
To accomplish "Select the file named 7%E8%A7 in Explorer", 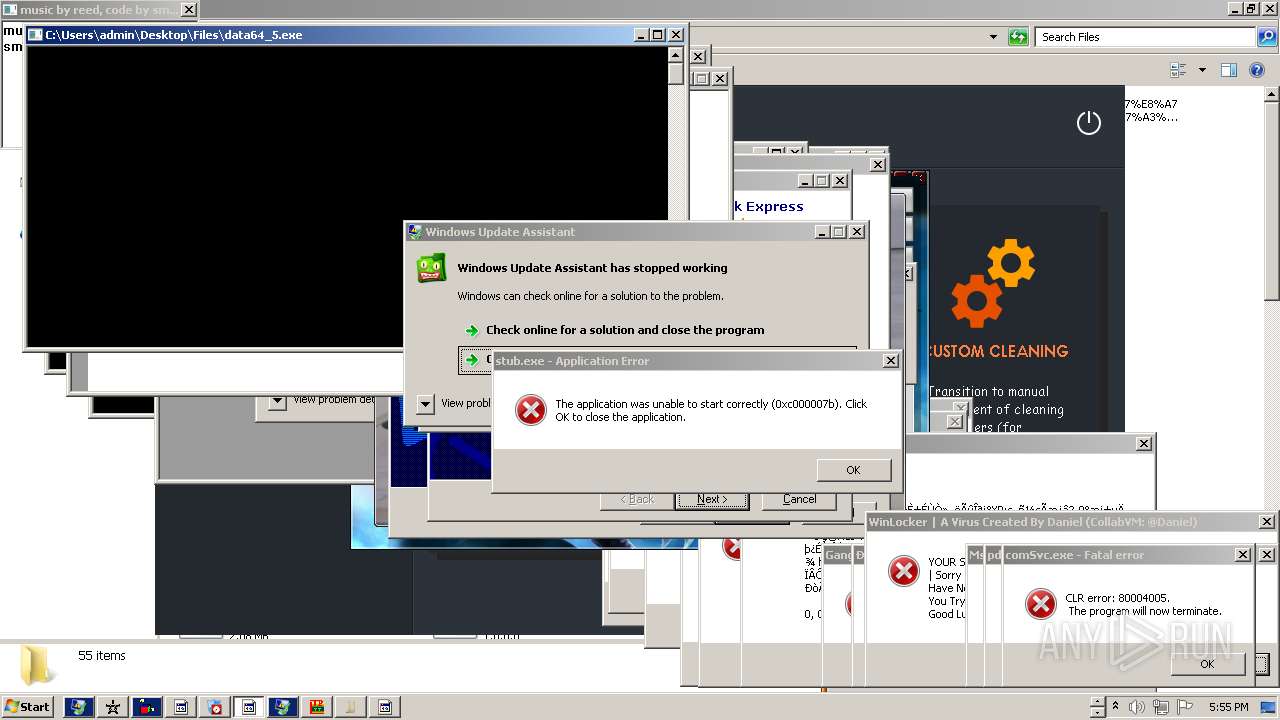I will 1150,110.
